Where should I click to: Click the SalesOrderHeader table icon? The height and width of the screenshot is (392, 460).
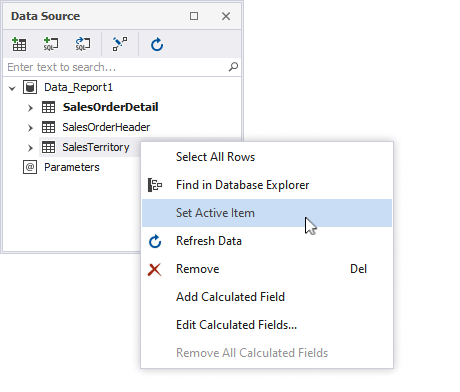click(49, 127)
